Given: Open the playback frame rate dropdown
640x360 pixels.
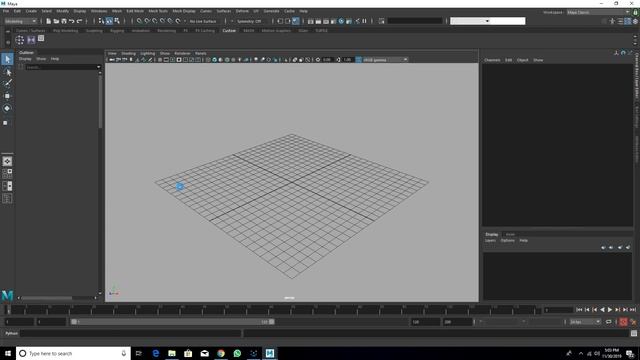Looking at the screenshot, I should pyautogui.click(x=585, y=322).
